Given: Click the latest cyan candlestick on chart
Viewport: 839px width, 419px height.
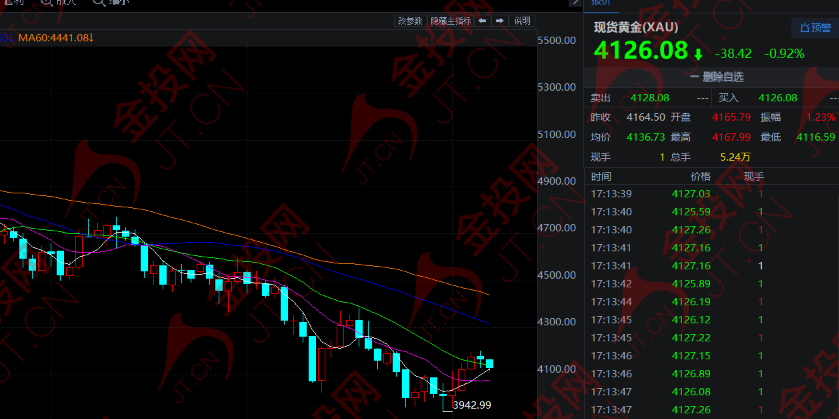Looking at the screenshot, I should [x=490, y=364].
